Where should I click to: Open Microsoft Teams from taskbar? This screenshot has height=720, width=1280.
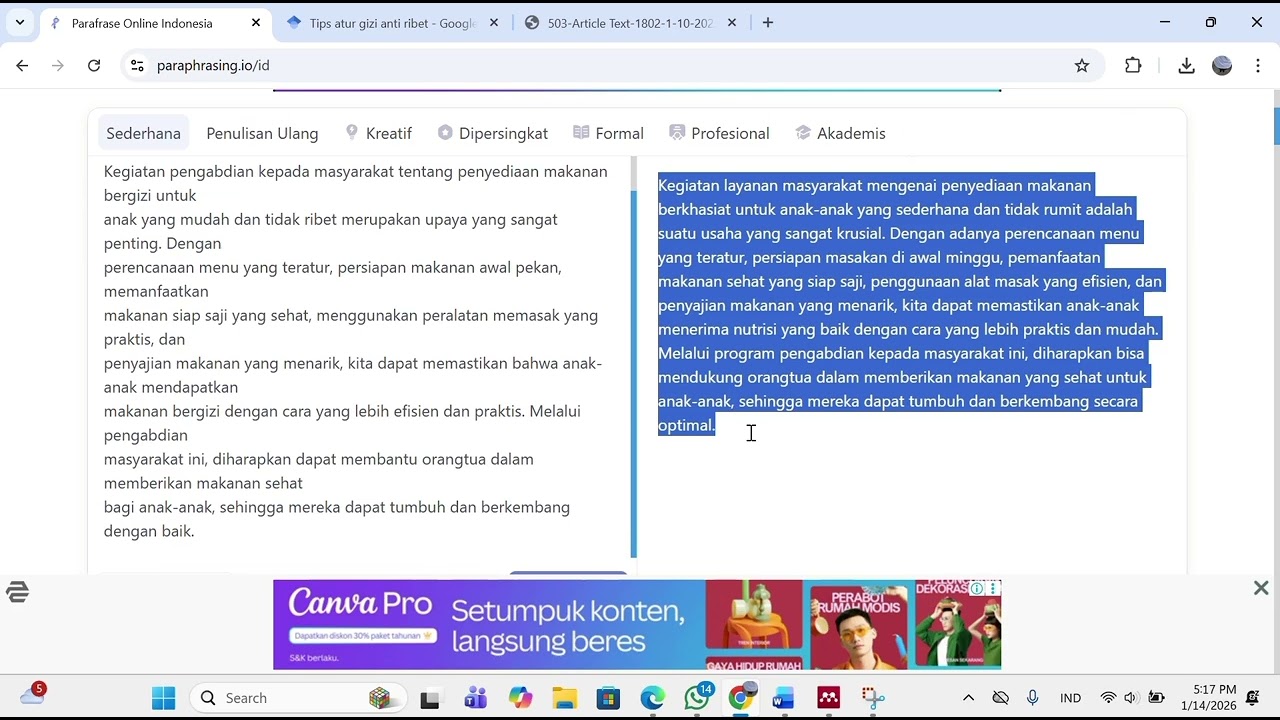pyautogui.click(x=475, y=698)
